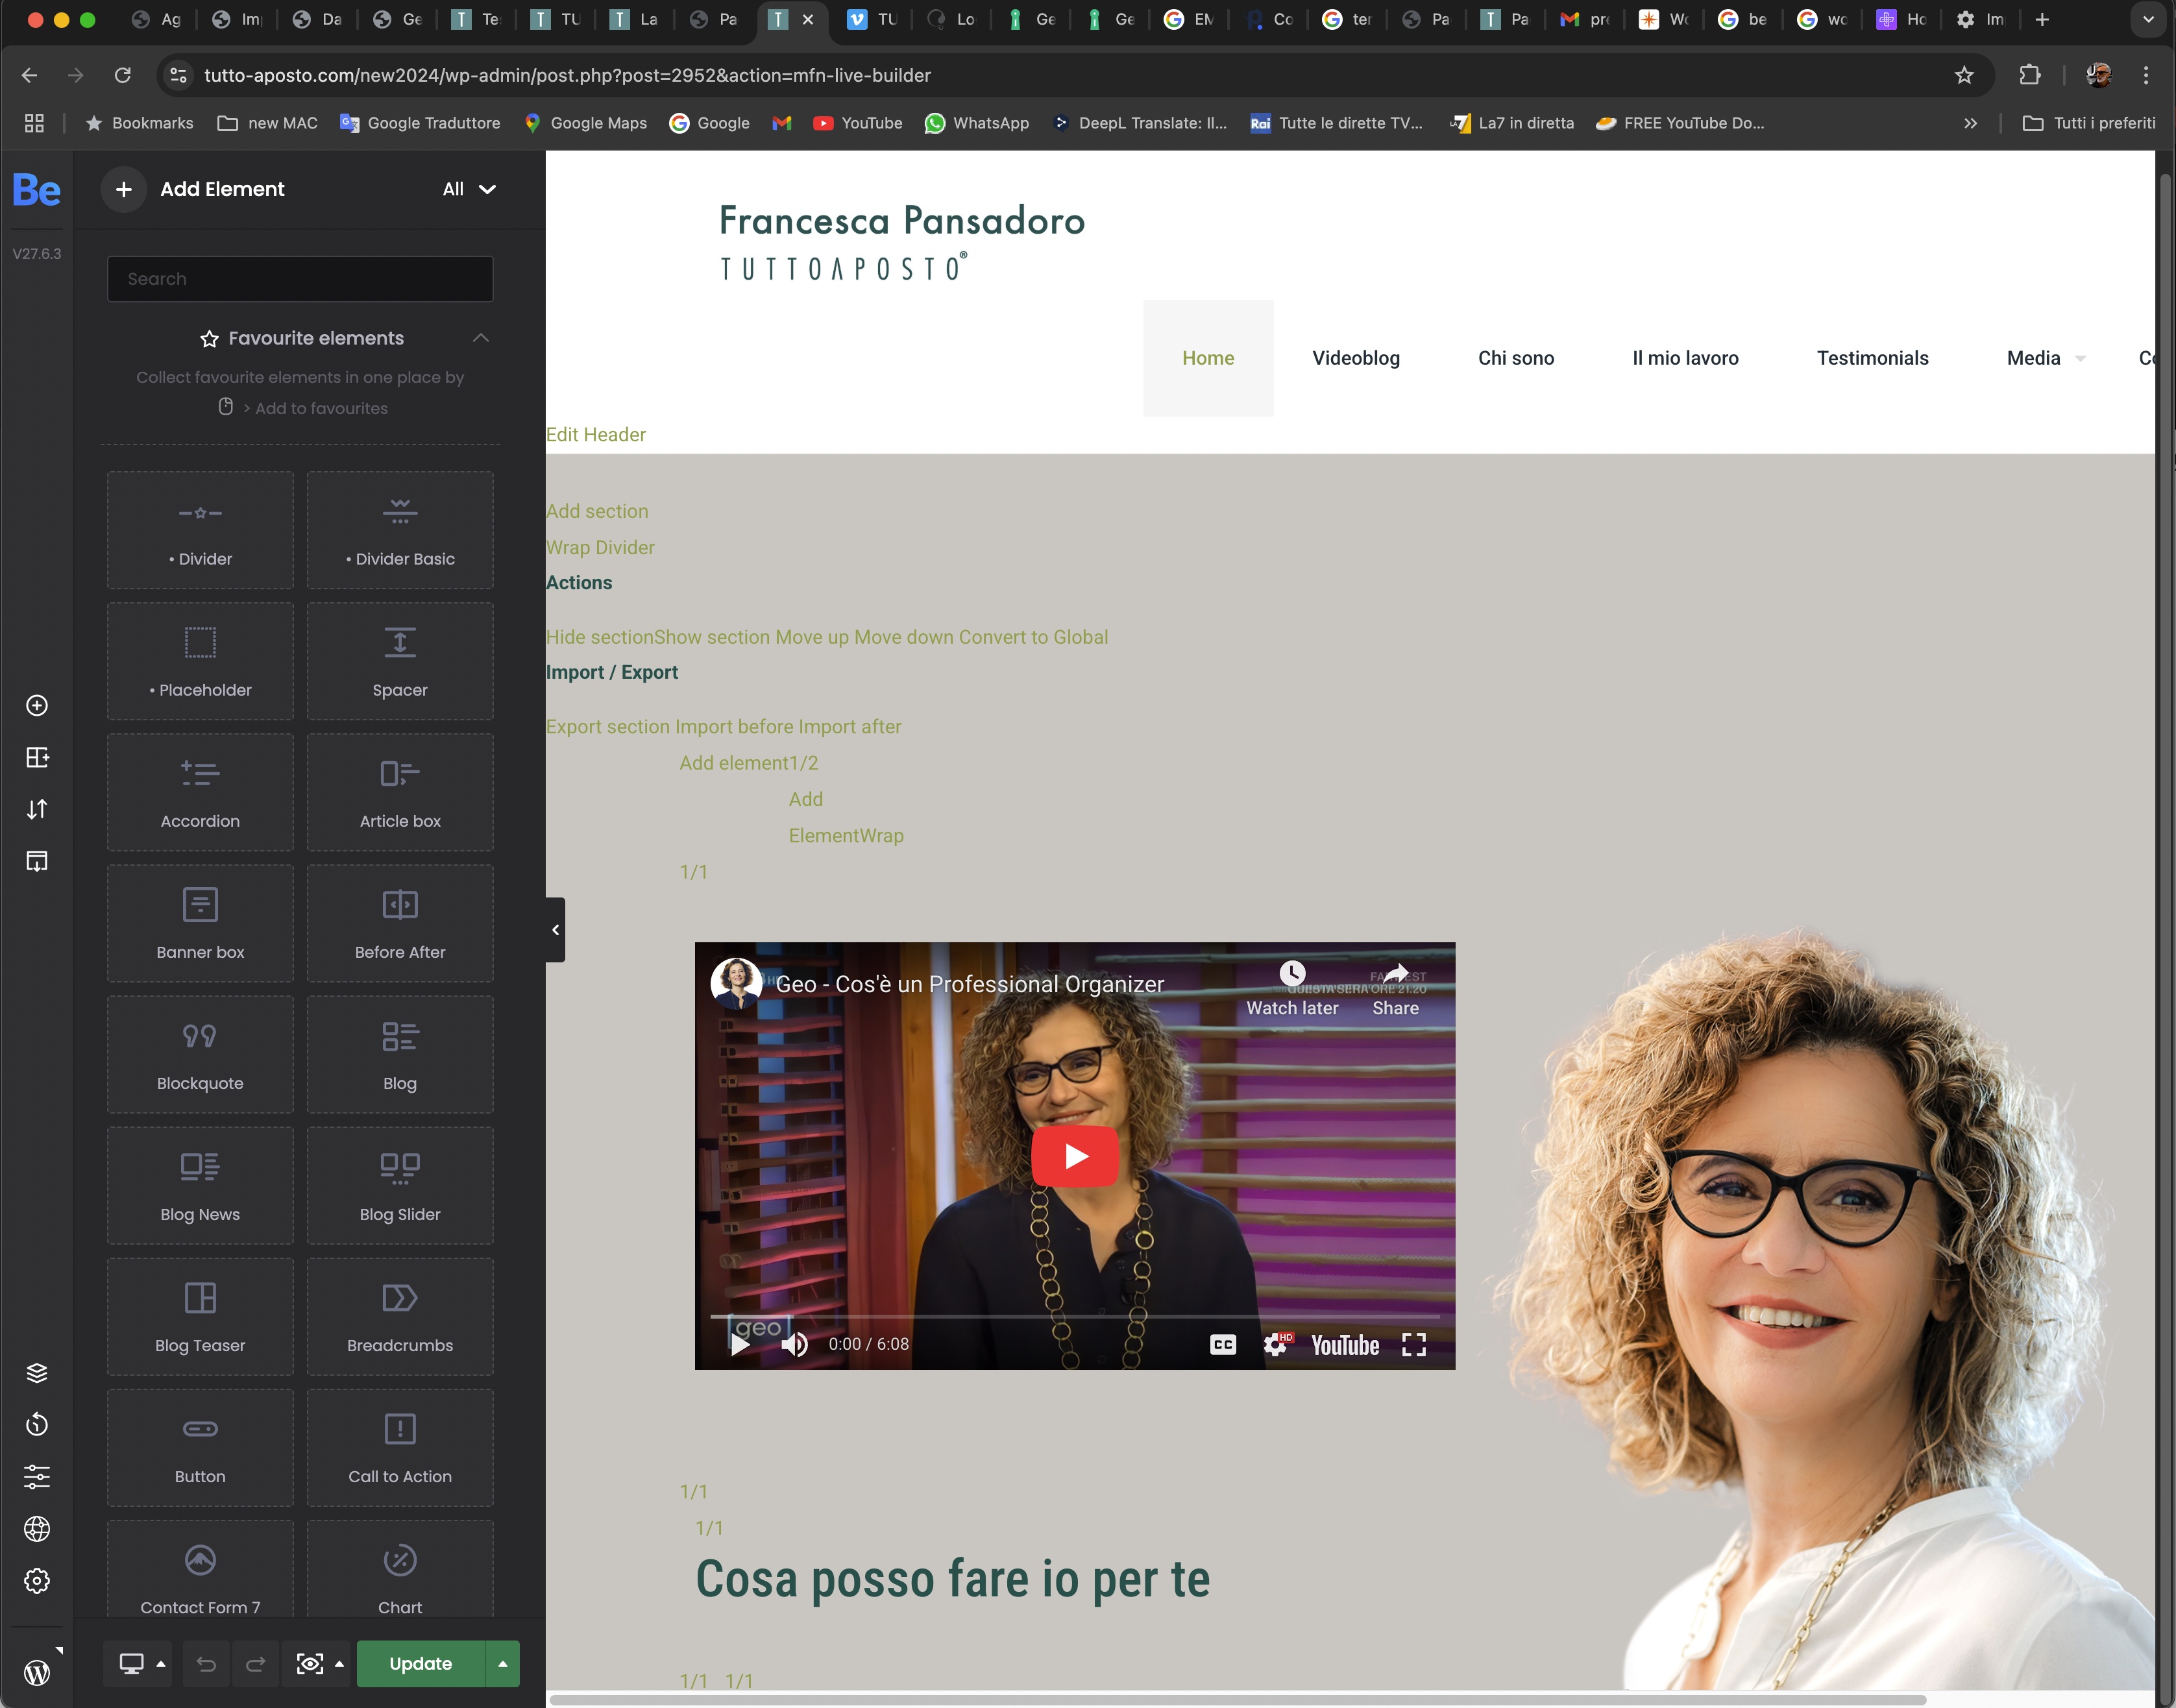Open the revisions history icon
Image resolution: width=2176 pixels, height=1708 pixels.
pyautogui.click(x=37, y=1424)
